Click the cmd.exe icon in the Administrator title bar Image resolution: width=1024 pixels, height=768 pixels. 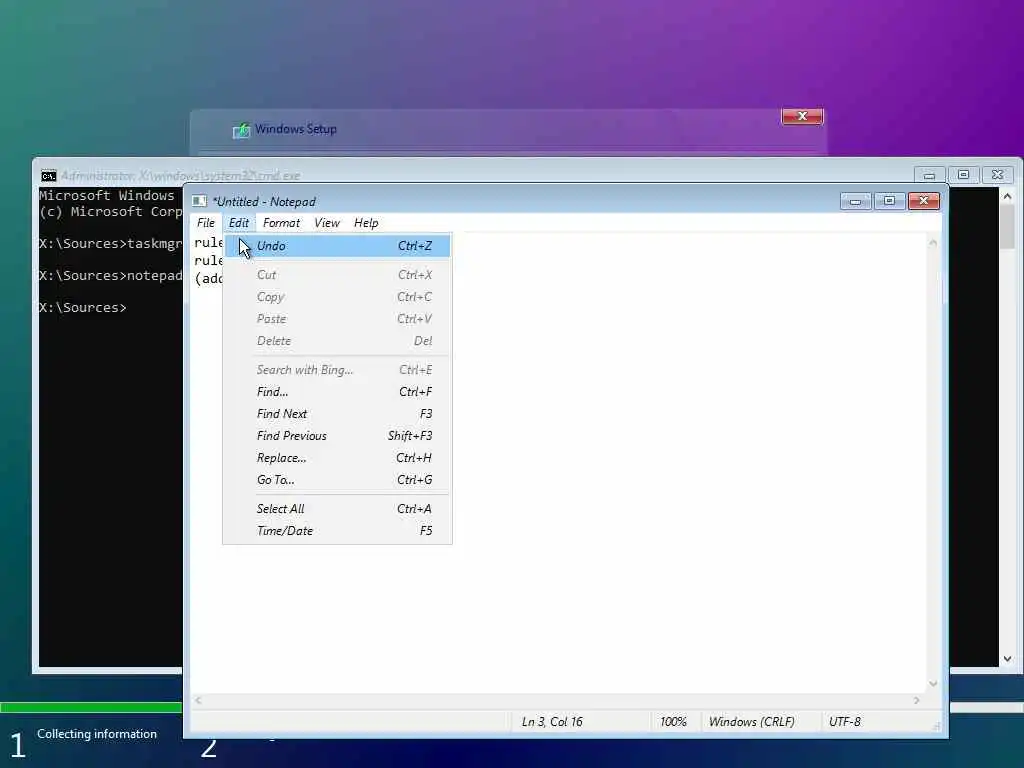[x=48, y=176]
